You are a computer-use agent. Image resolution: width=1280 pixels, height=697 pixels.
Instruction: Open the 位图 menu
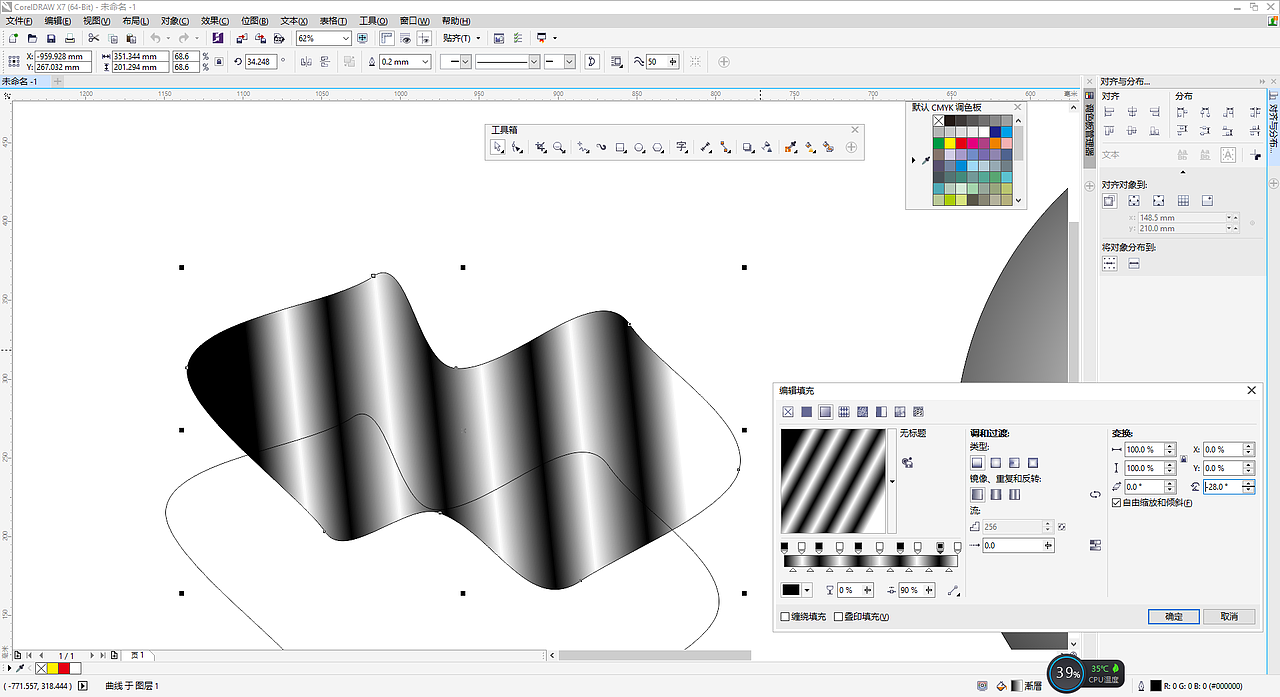(x=254, y=20)
